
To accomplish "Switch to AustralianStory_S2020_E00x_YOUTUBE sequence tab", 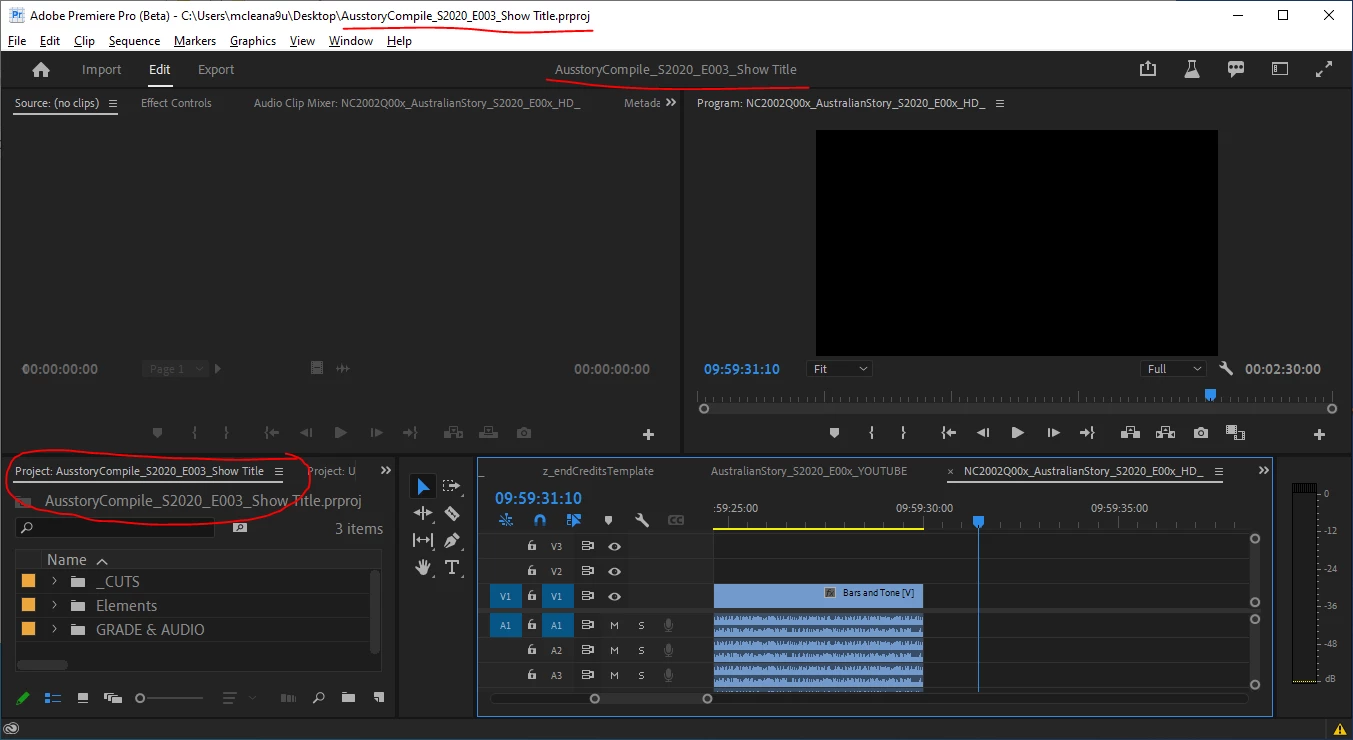I will click(809, 471).
